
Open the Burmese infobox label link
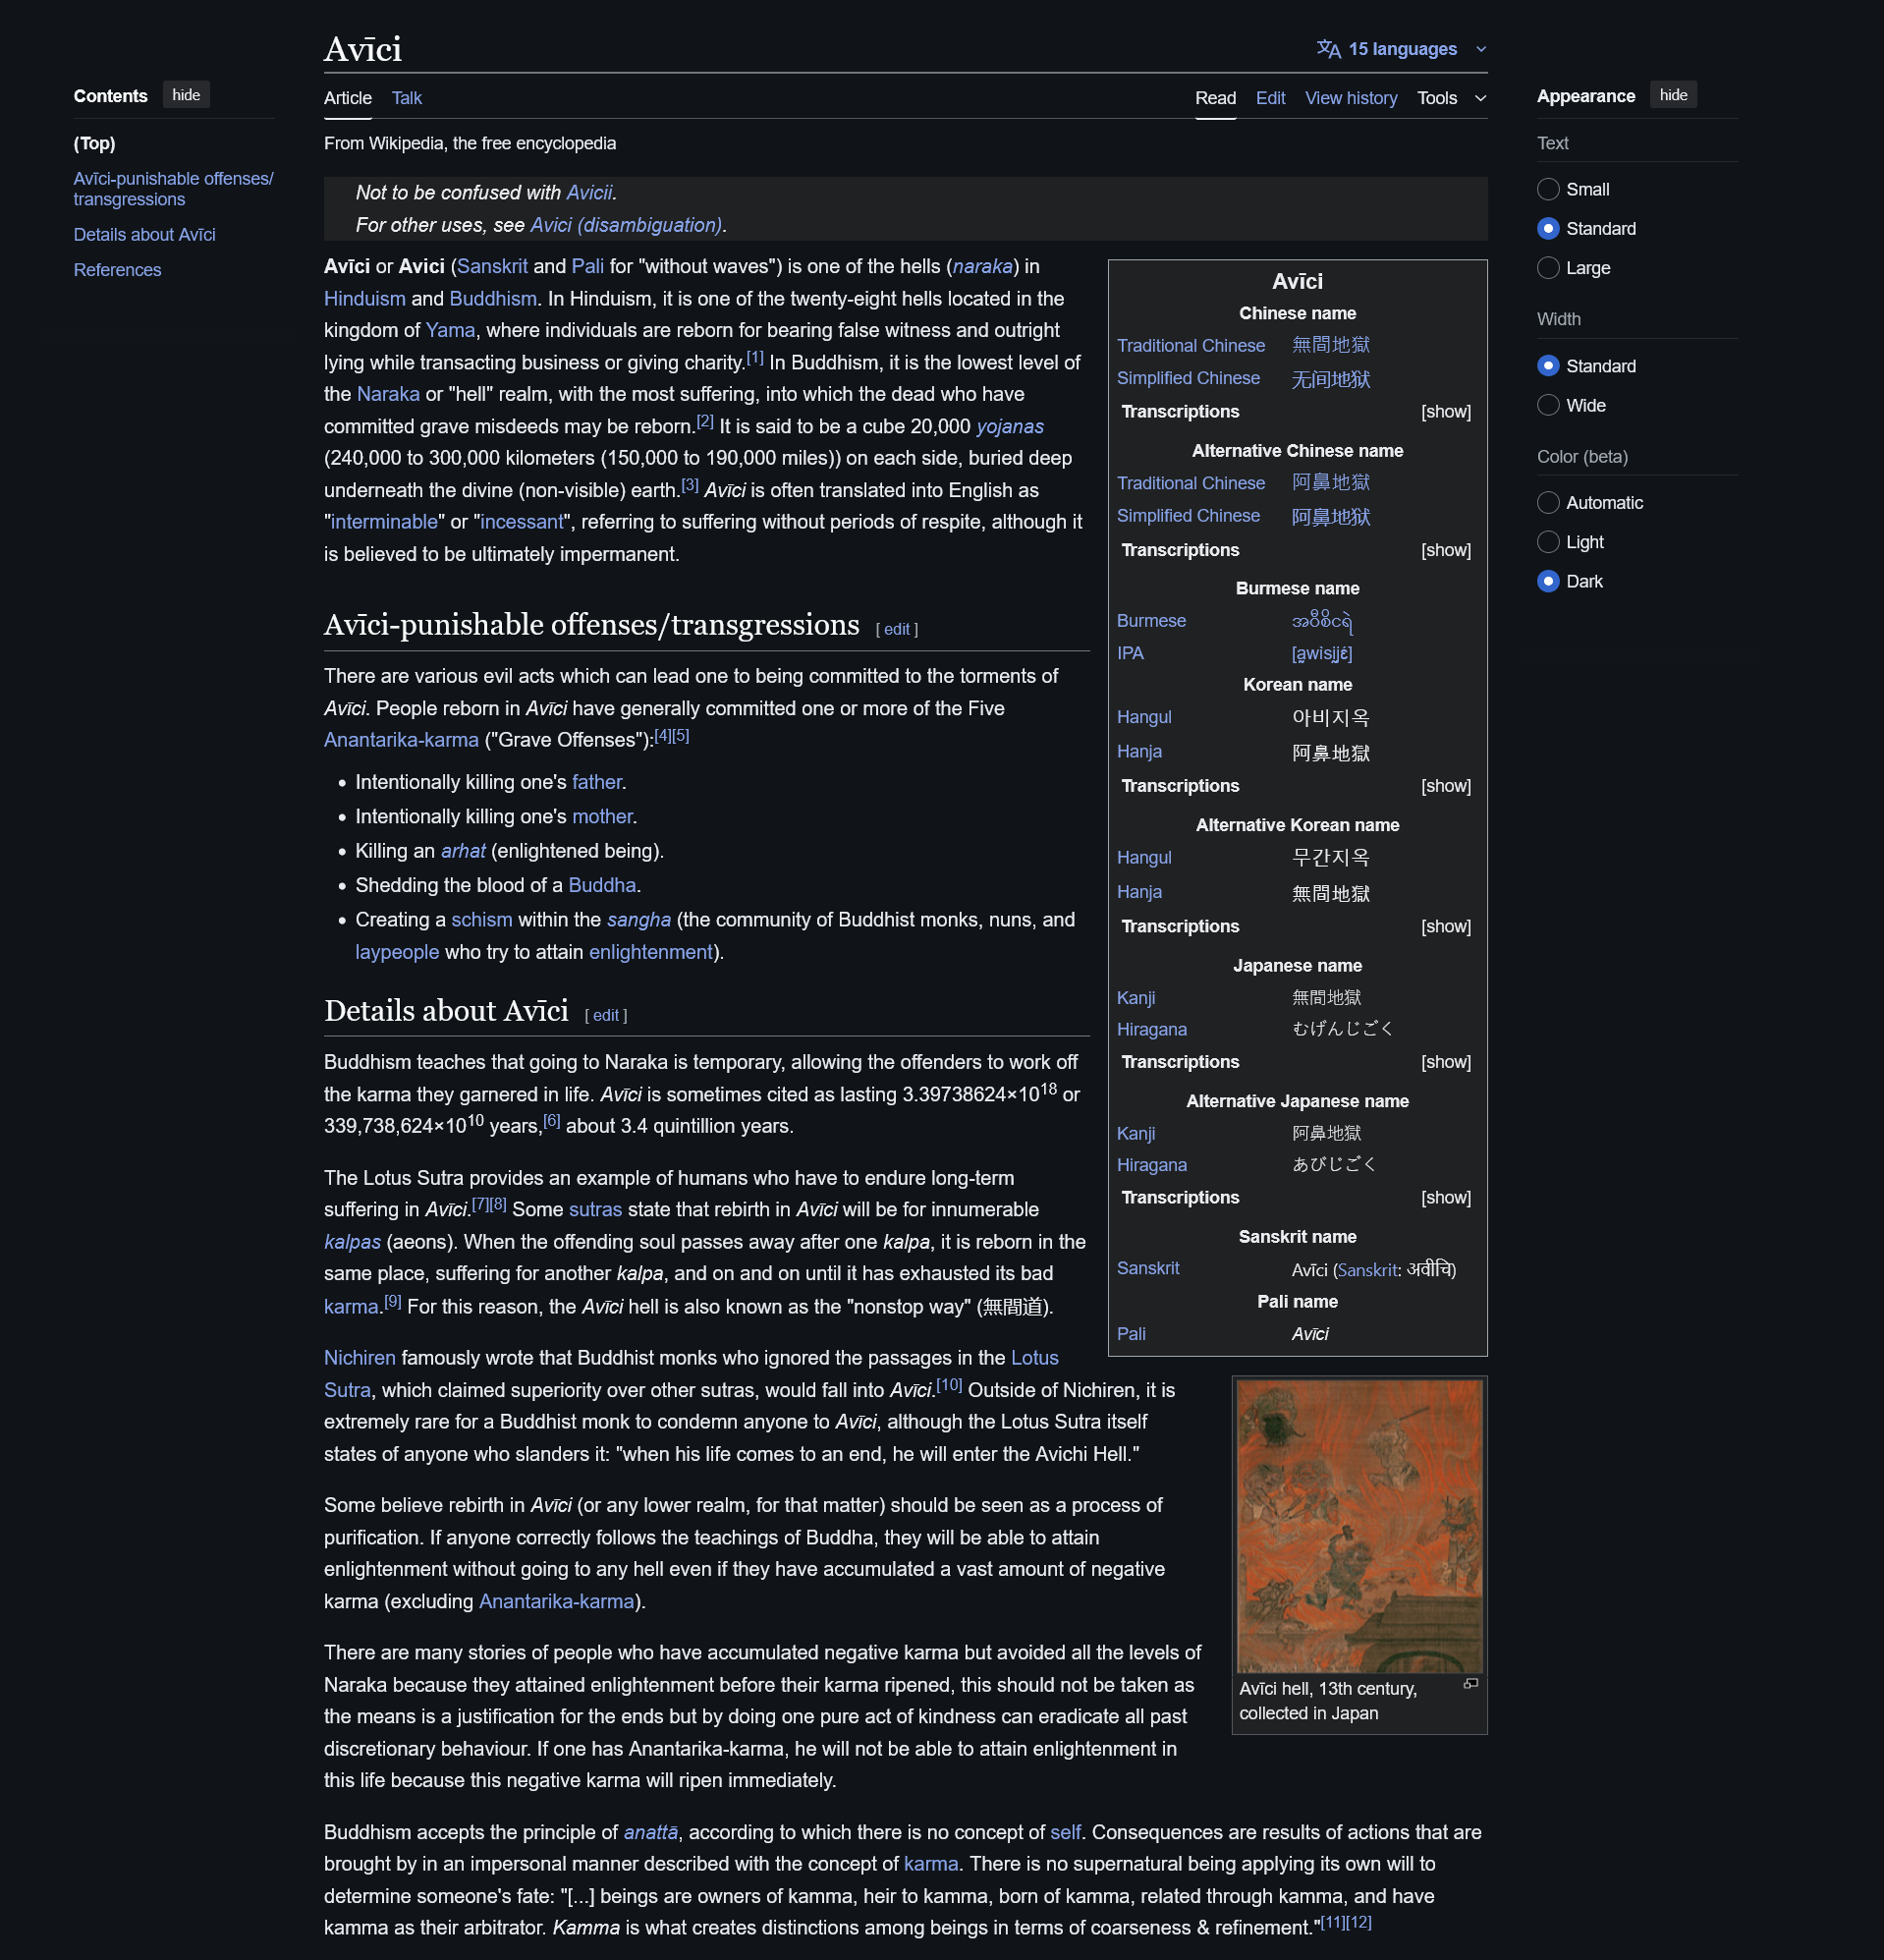click(1151, 621)
